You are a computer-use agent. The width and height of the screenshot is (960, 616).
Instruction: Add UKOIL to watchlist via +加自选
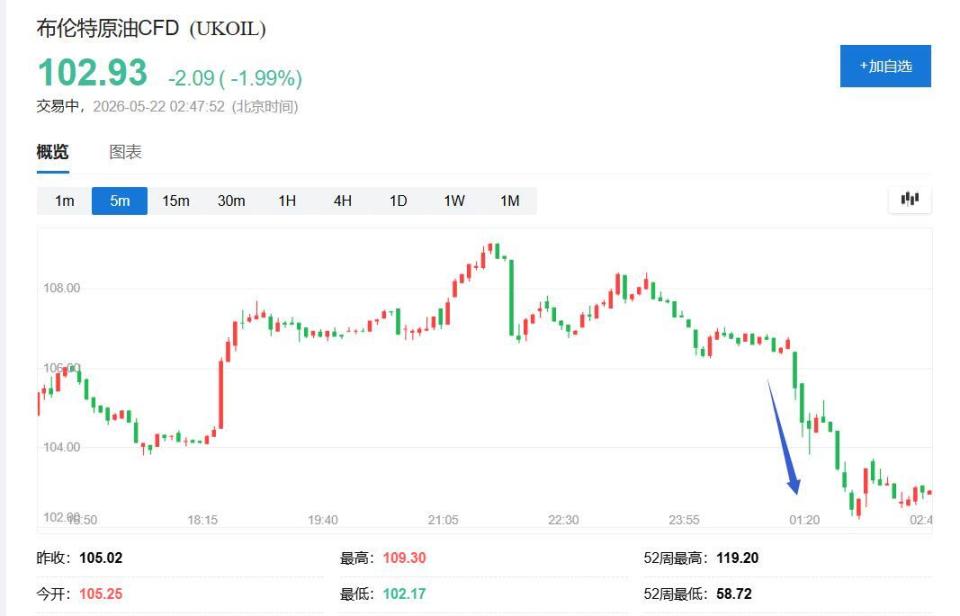885,66
